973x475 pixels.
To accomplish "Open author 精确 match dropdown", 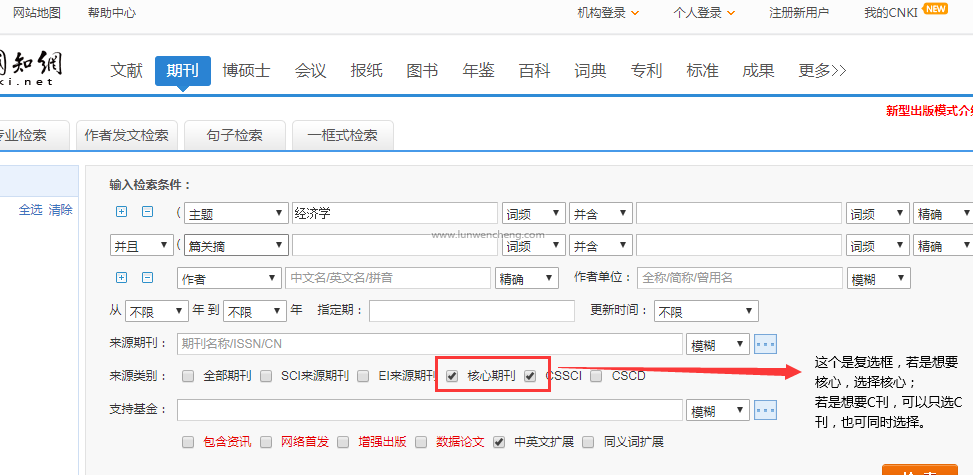I will [527, 278].
